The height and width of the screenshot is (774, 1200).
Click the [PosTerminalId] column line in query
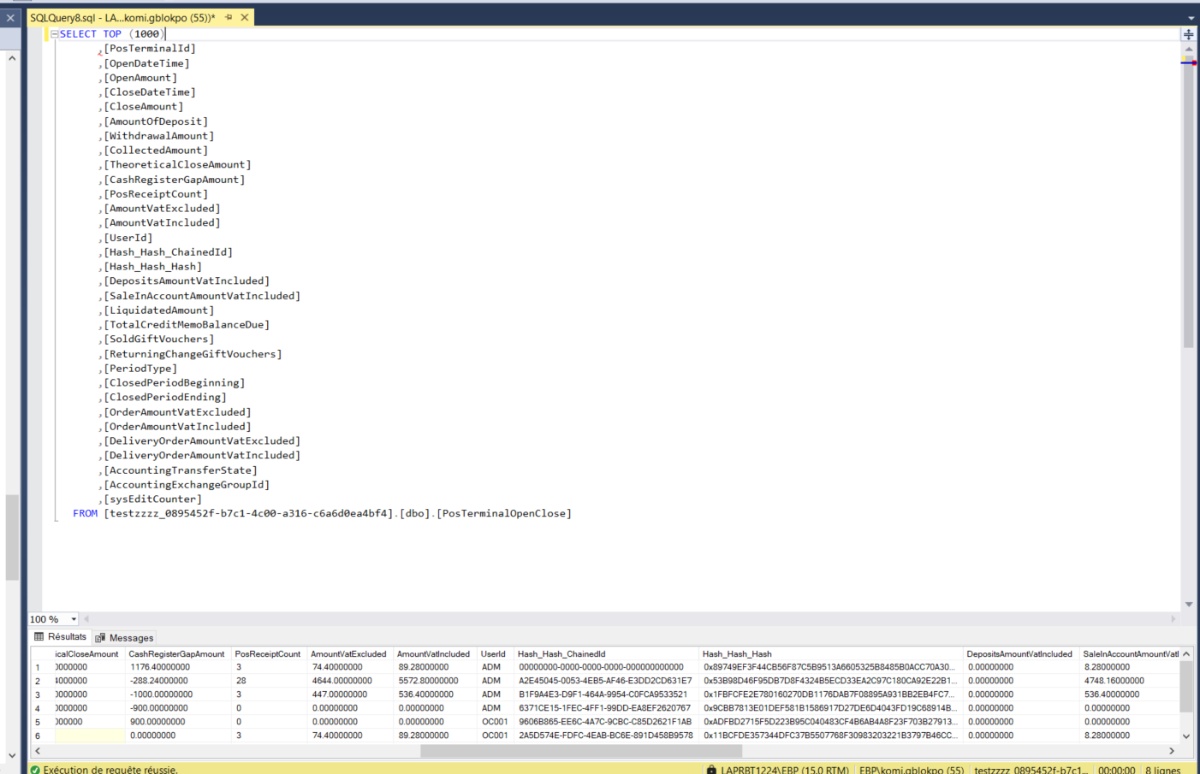point(148,49)
